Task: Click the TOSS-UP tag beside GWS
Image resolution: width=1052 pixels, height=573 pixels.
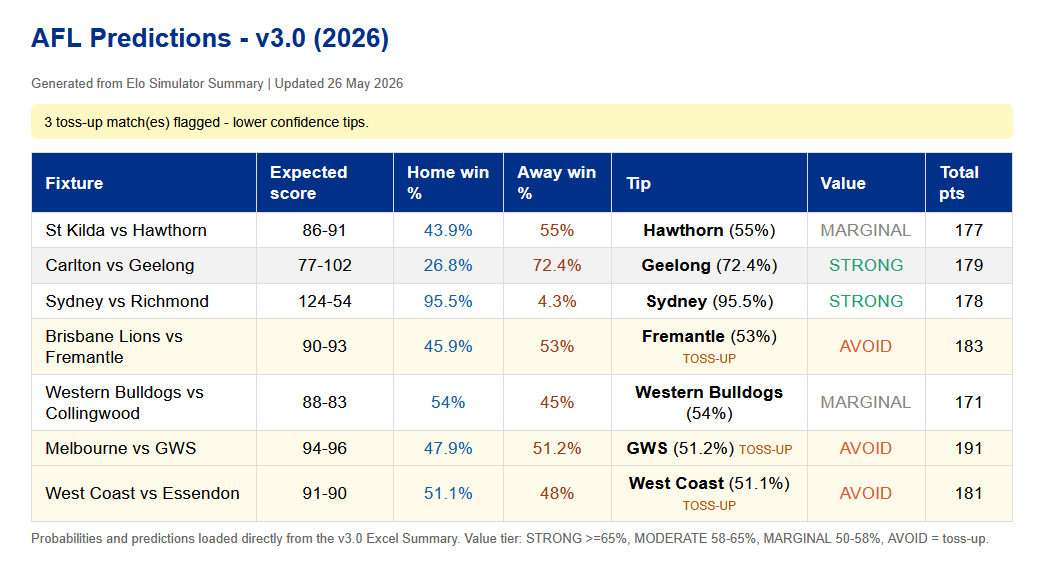Action: (766, 450)
